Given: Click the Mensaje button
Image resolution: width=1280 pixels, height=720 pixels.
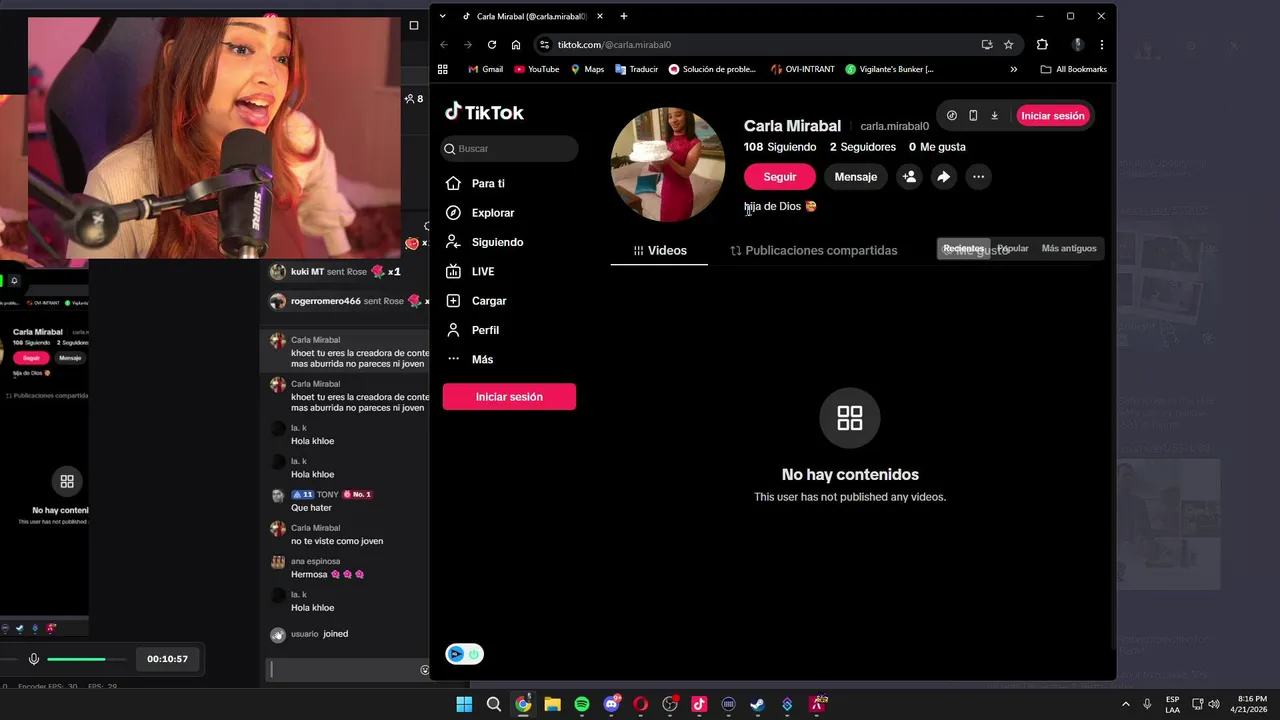Looking at the screenshot, I should pos(855,177).
